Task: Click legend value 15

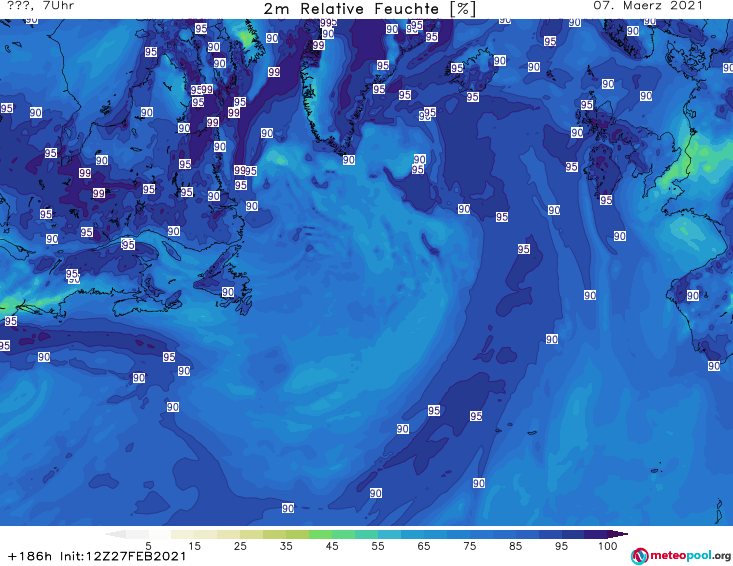Action: click(x=194, y=546)
